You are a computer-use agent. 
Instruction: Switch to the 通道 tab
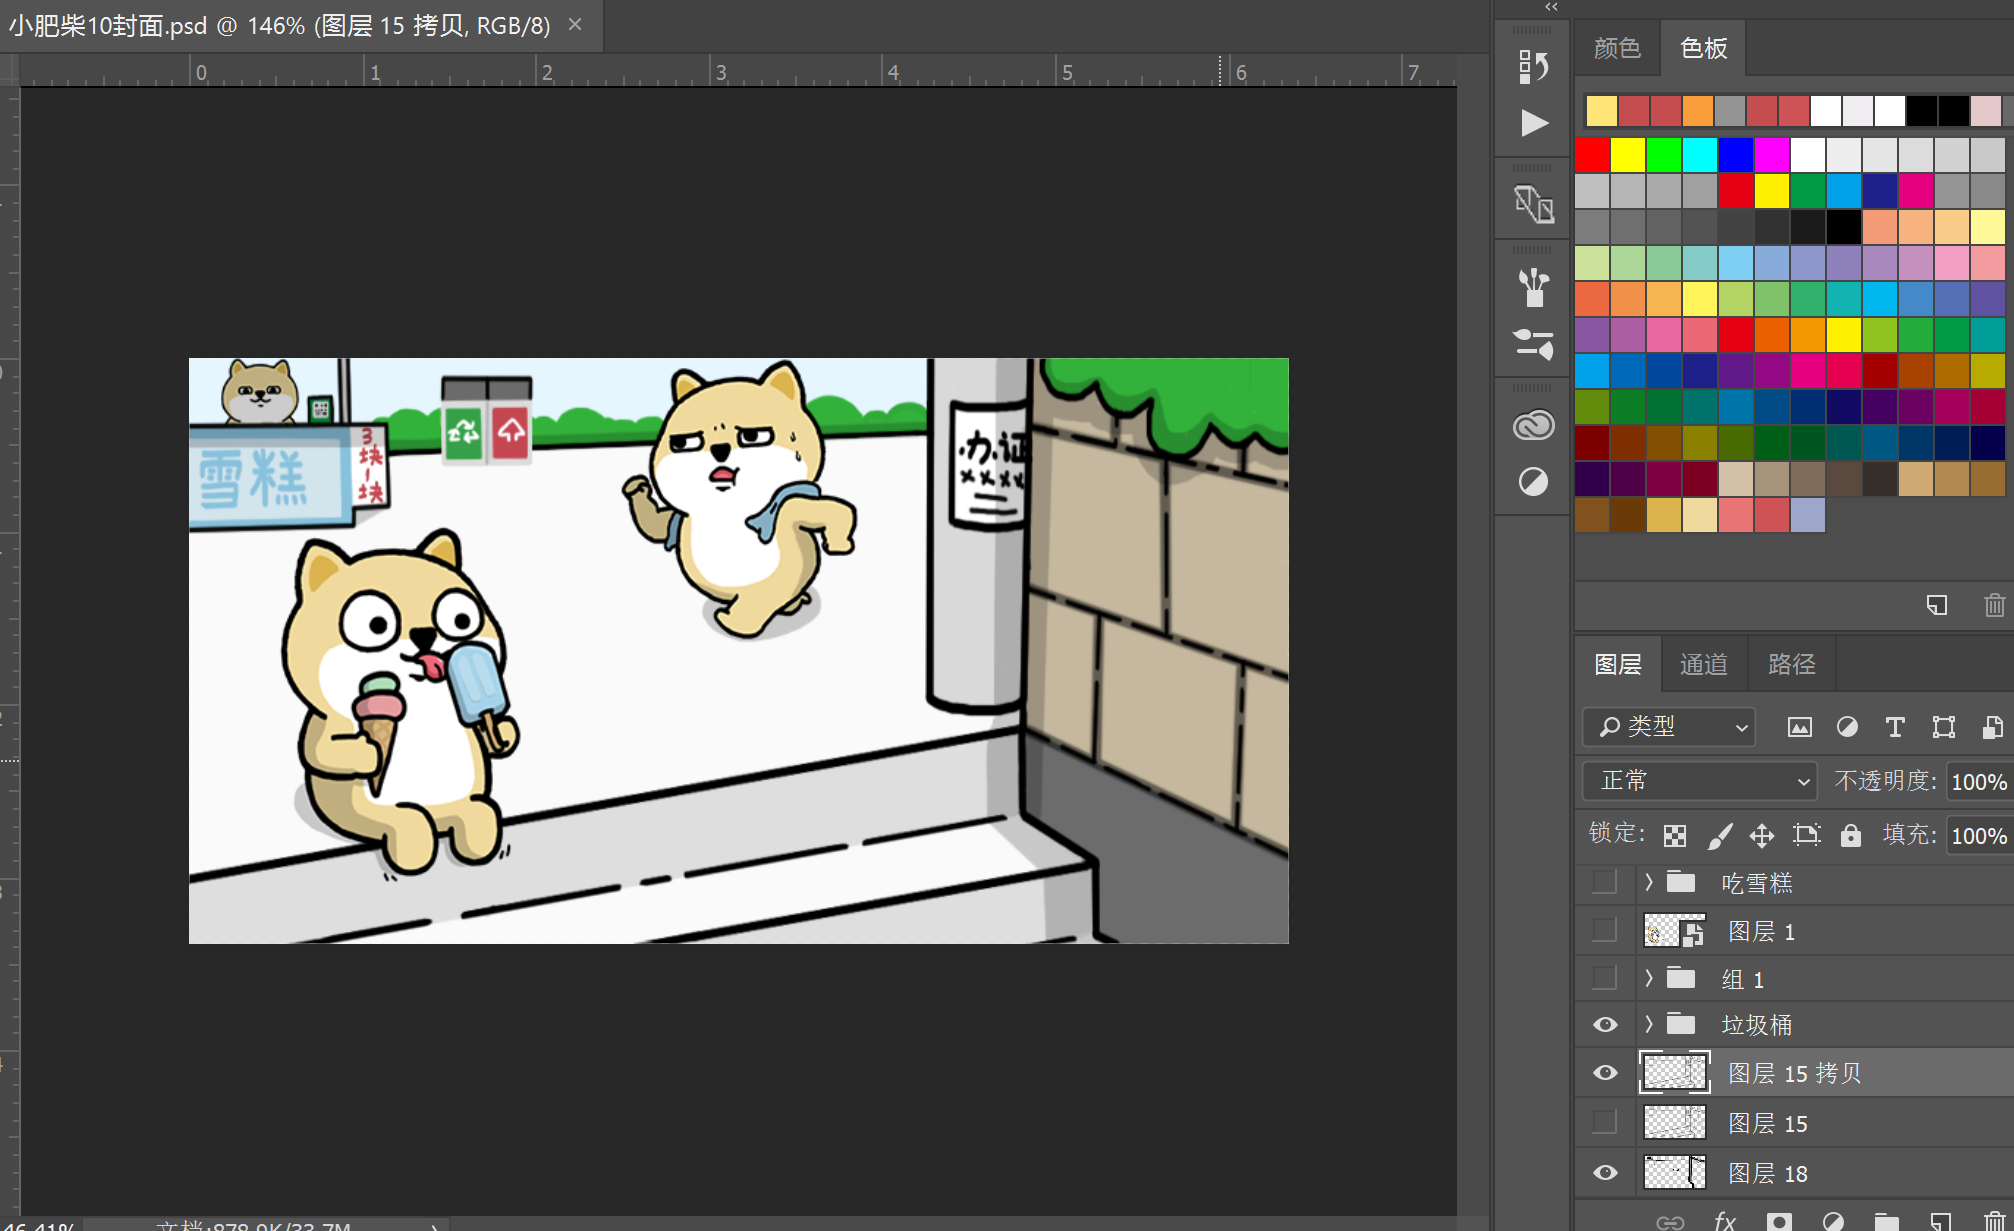click(x=1704, y=665)
